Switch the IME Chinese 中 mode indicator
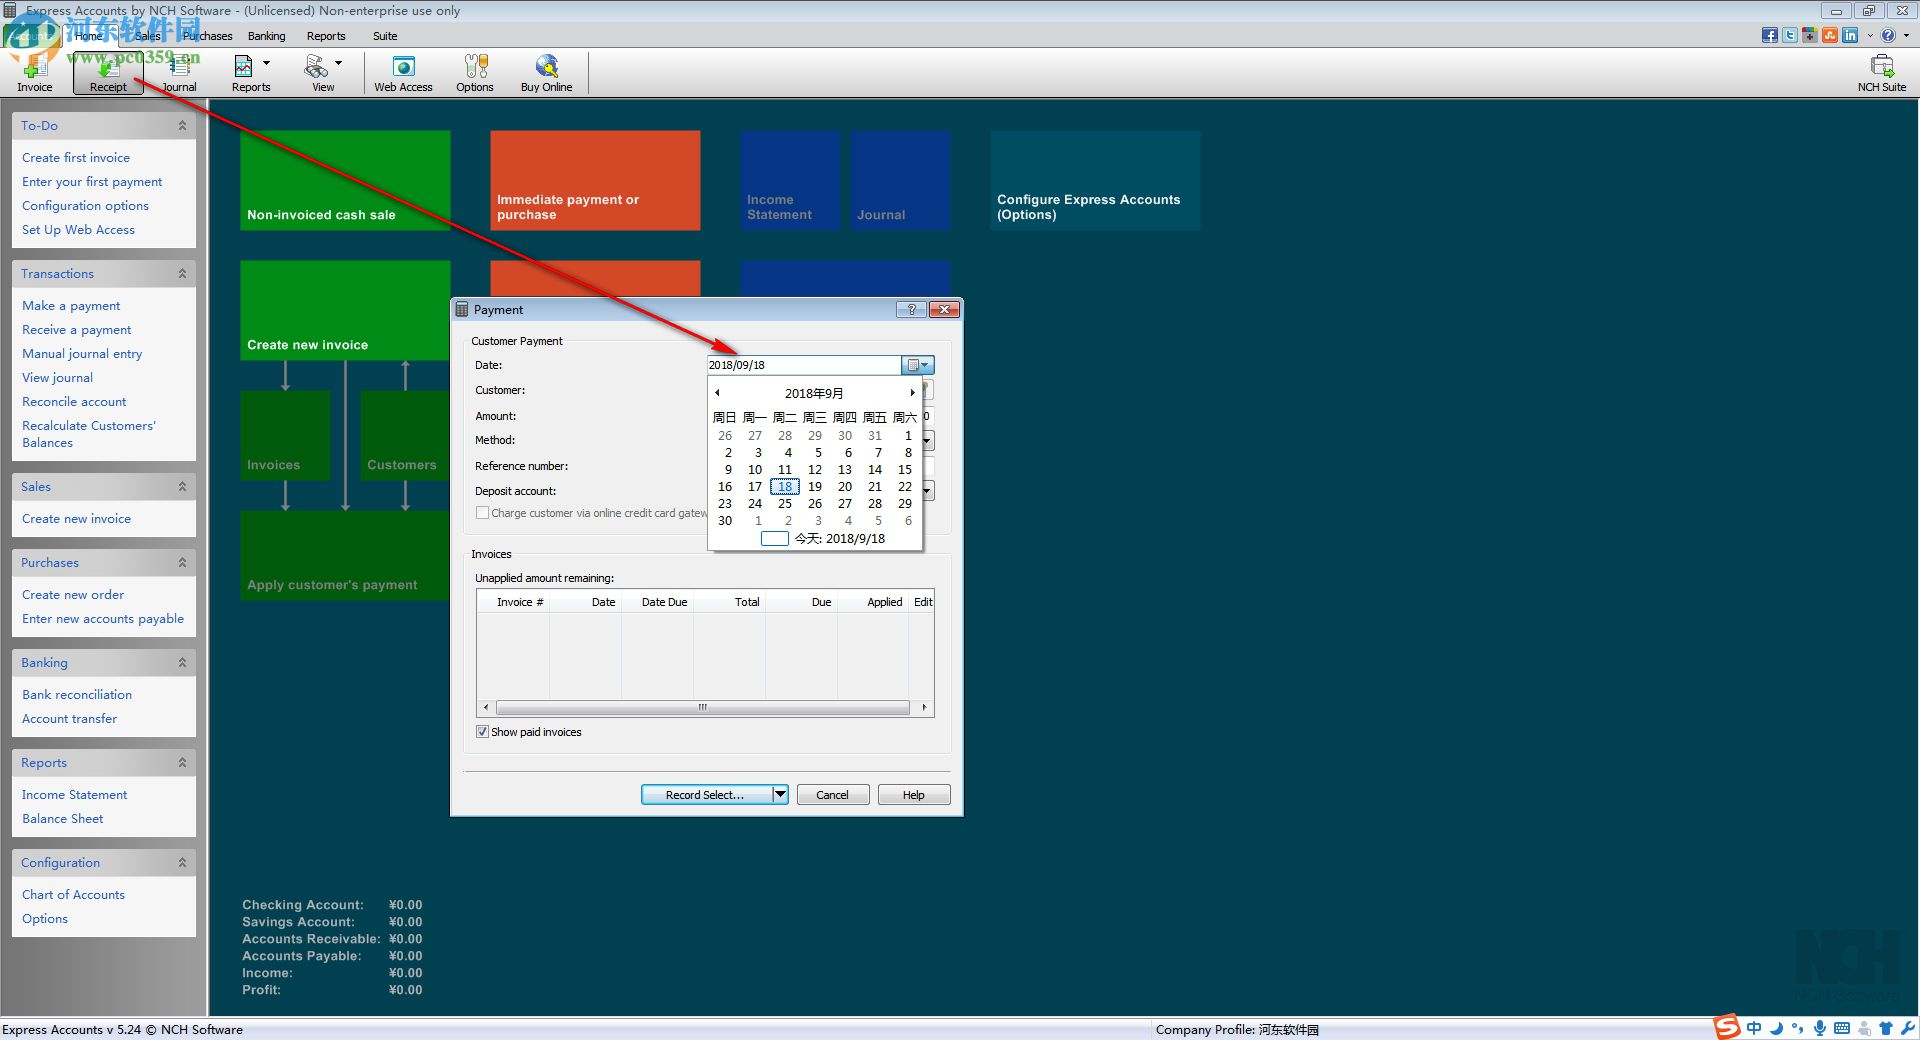Viewport: 1920px width, 1040px height. [x=1754, y=1028]
